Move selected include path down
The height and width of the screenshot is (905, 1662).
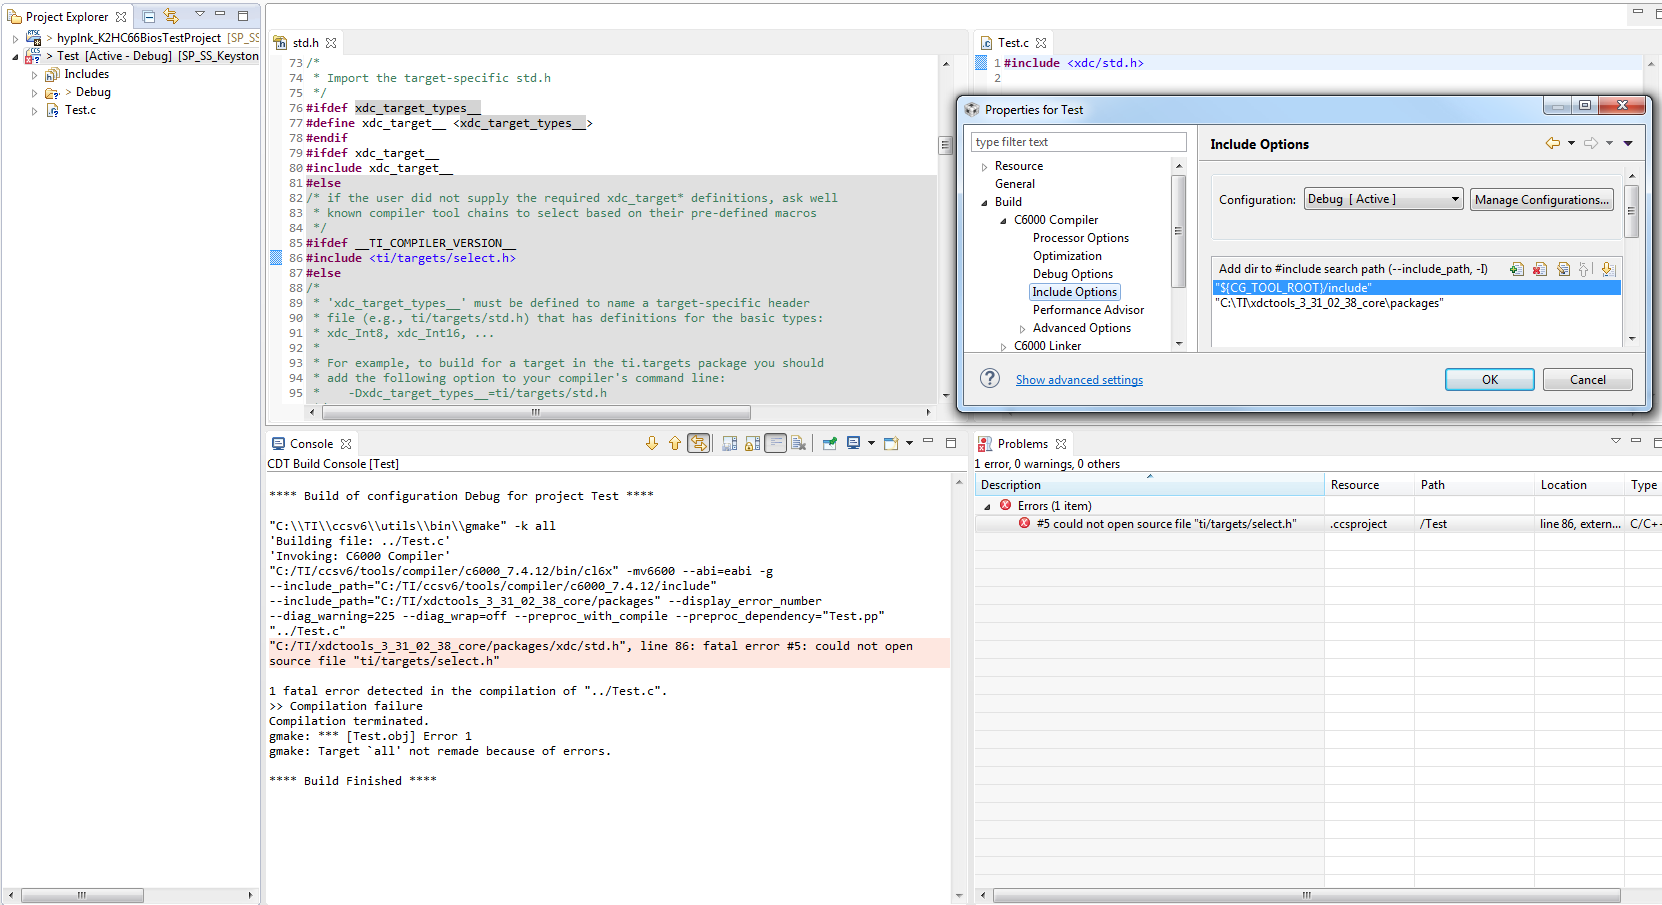[x=1608, y=269]
